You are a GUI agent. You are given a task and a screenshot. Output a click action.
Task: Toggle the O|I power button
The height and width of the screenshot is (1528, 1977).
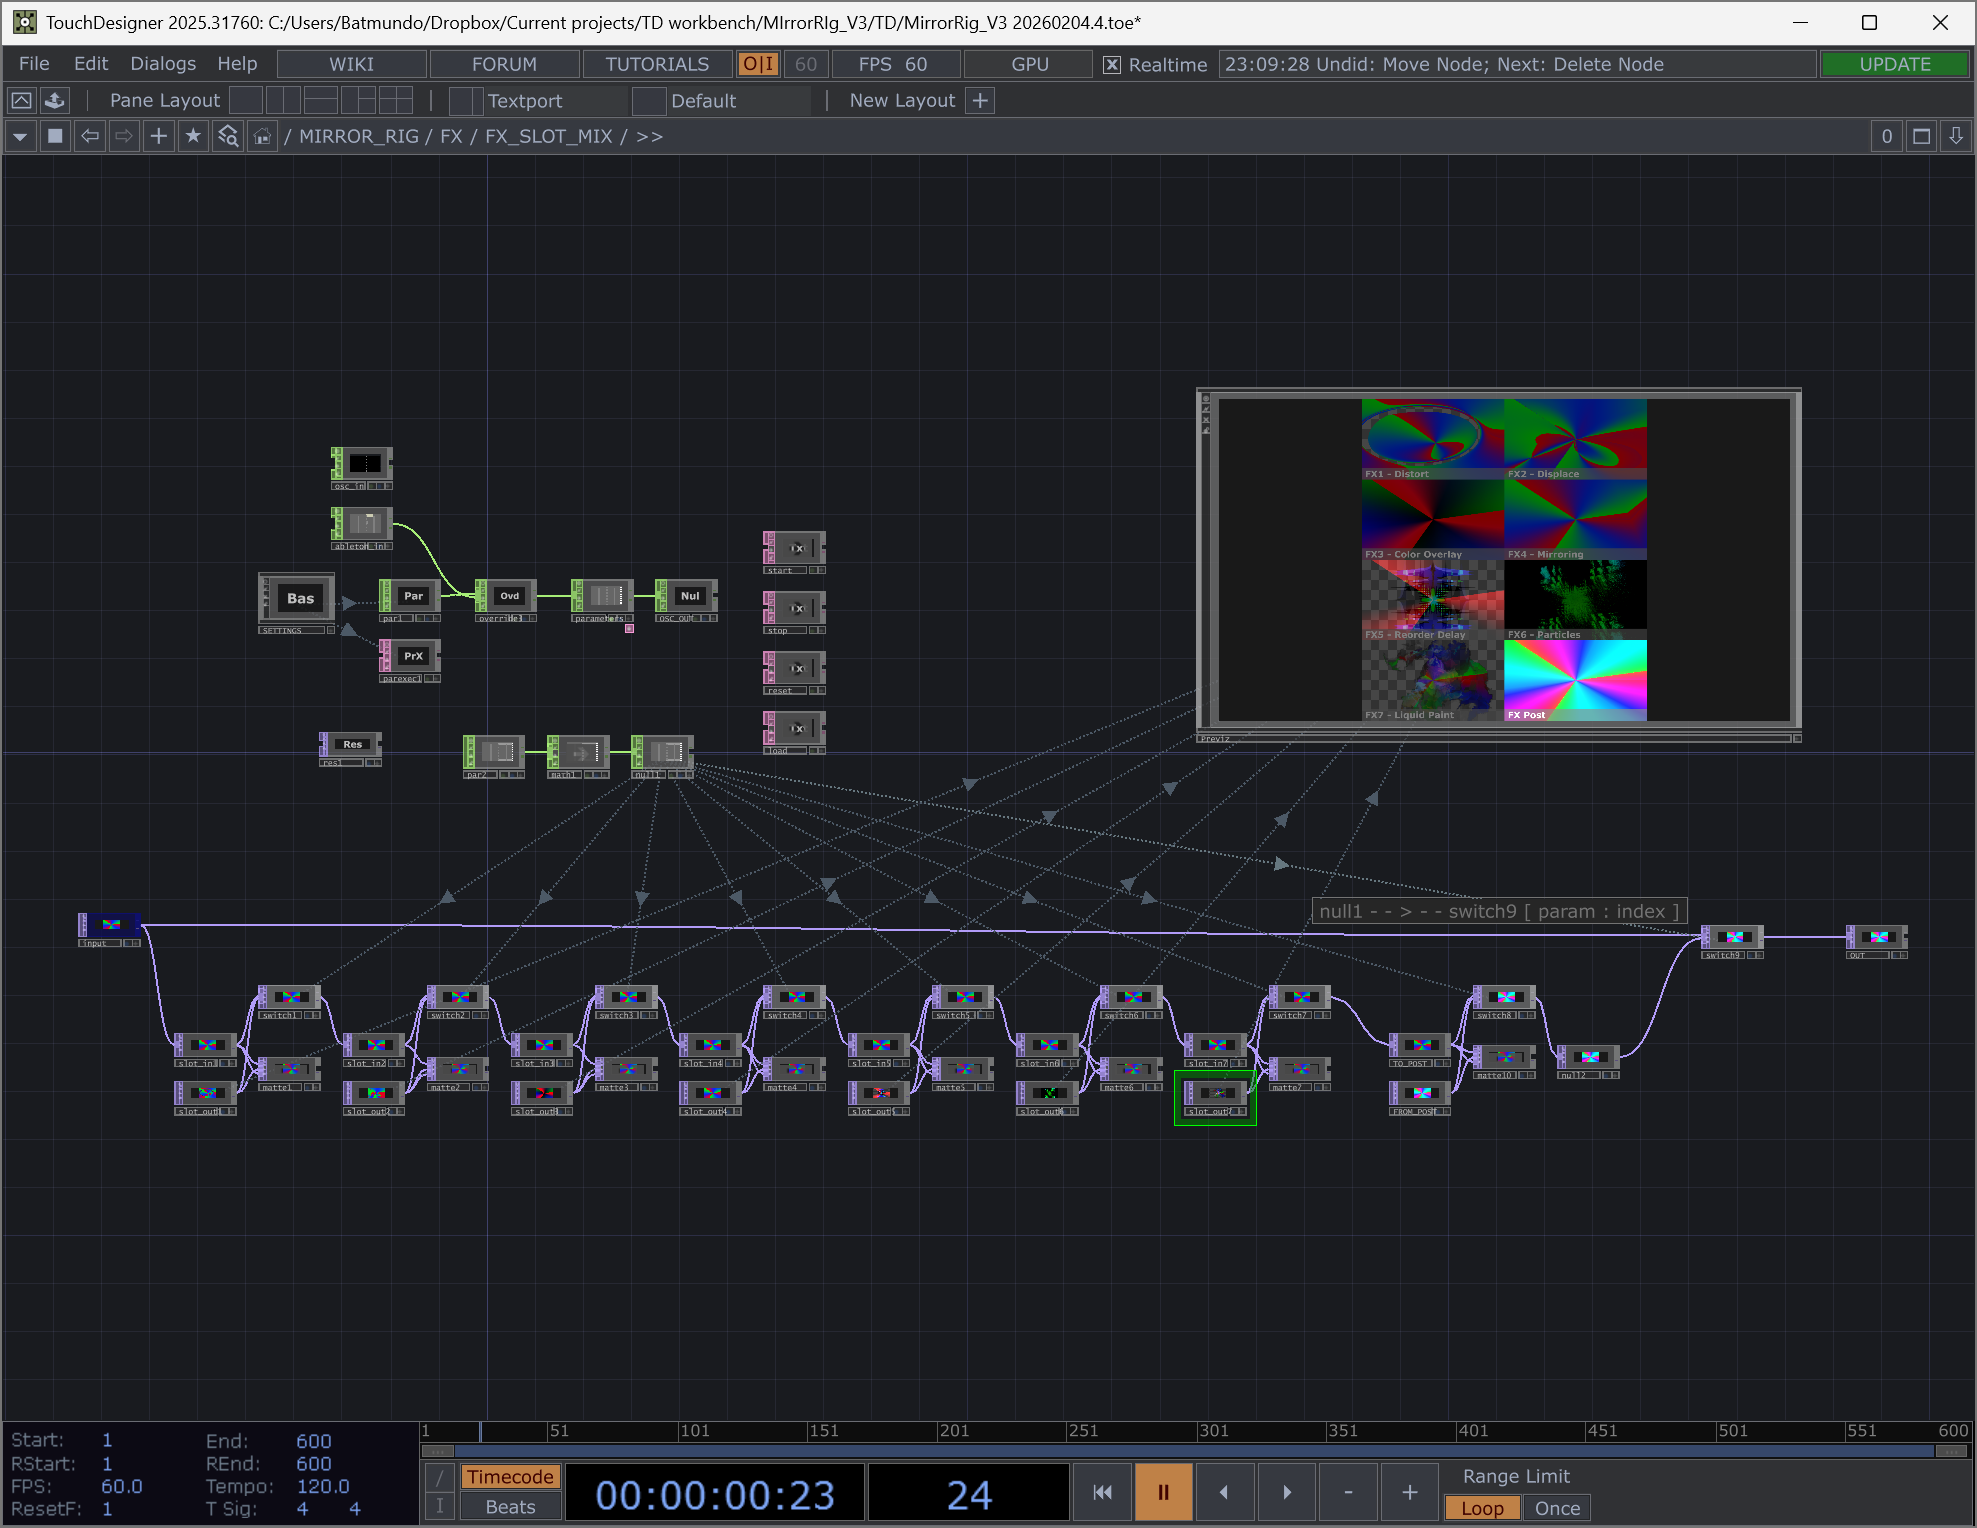click(x=757, y=64)
